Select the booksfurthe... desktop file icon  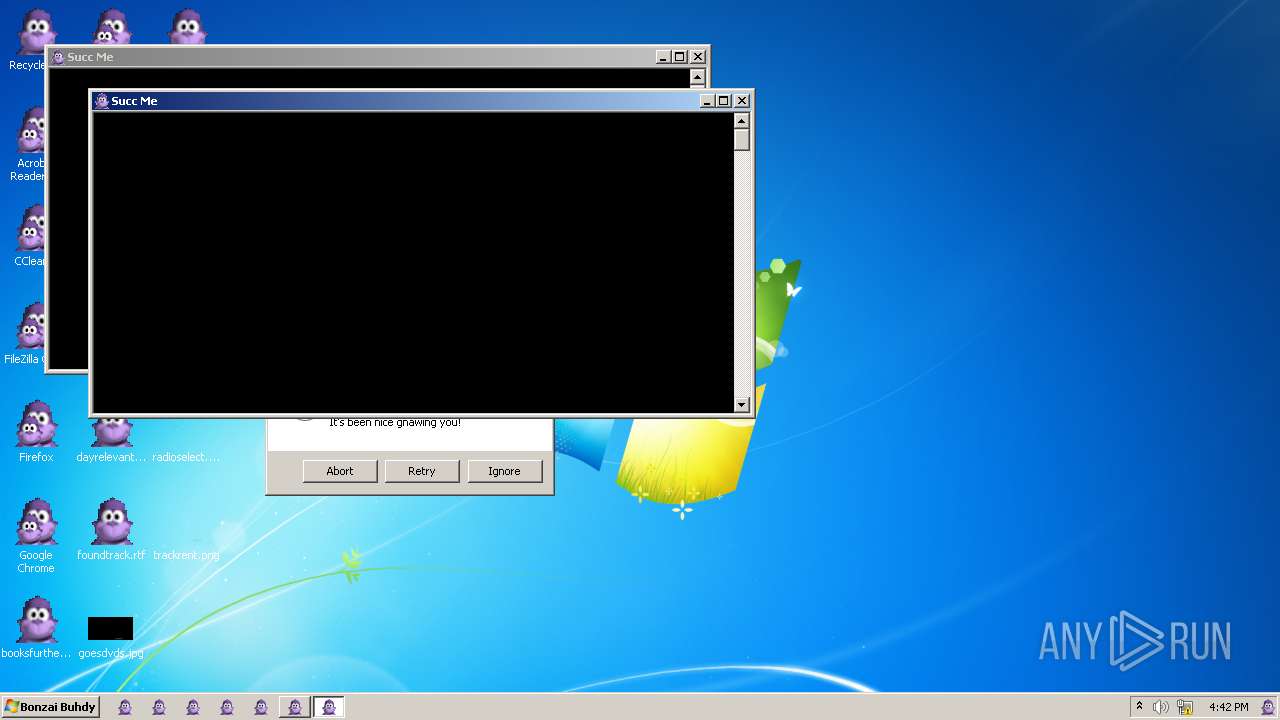(36, 628)
